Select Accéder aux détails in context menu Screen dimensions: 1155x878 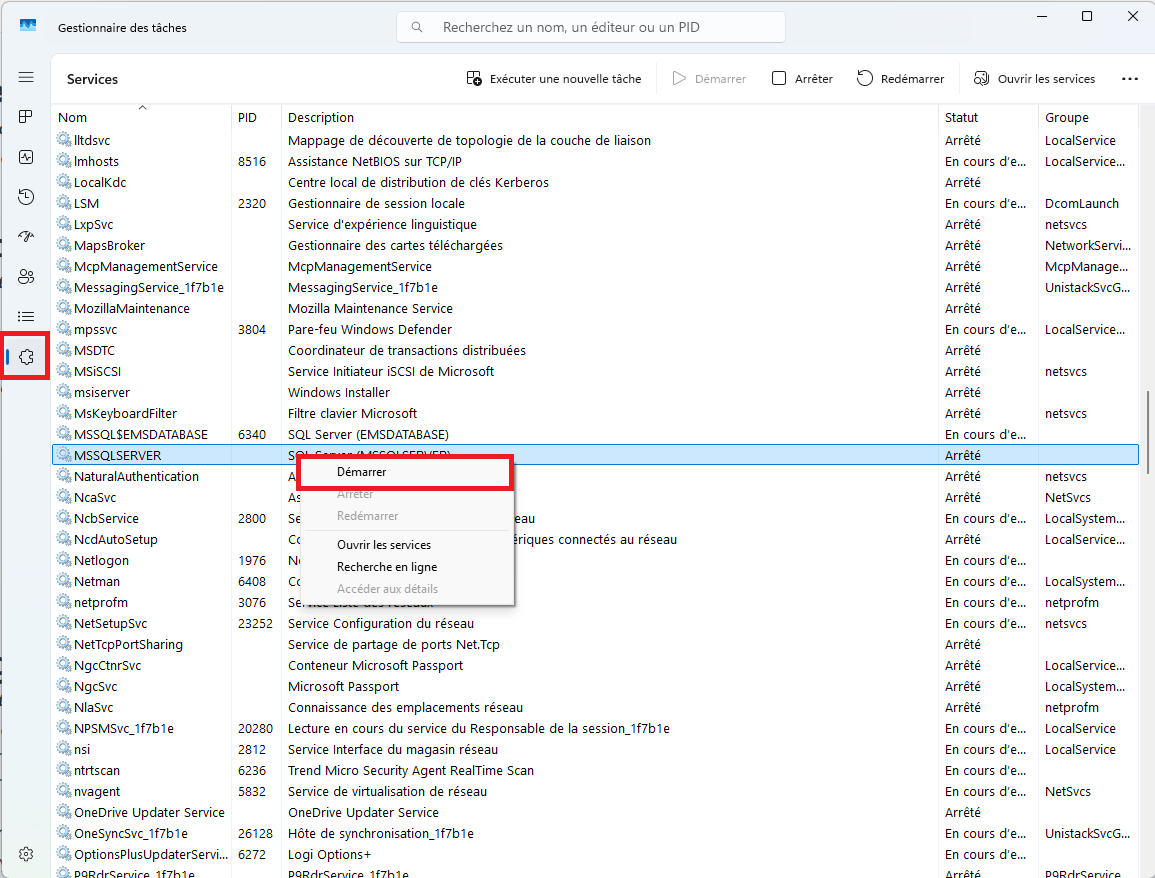click(x=404, y=589)
